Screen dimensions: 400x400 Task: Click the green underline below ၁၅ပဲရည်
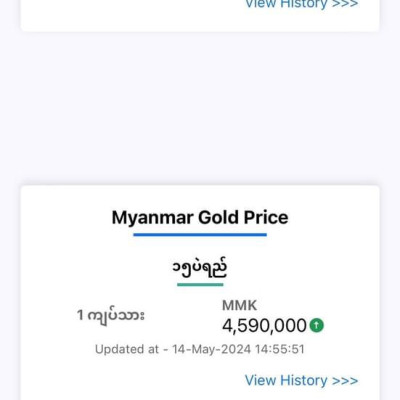point(200,285)
